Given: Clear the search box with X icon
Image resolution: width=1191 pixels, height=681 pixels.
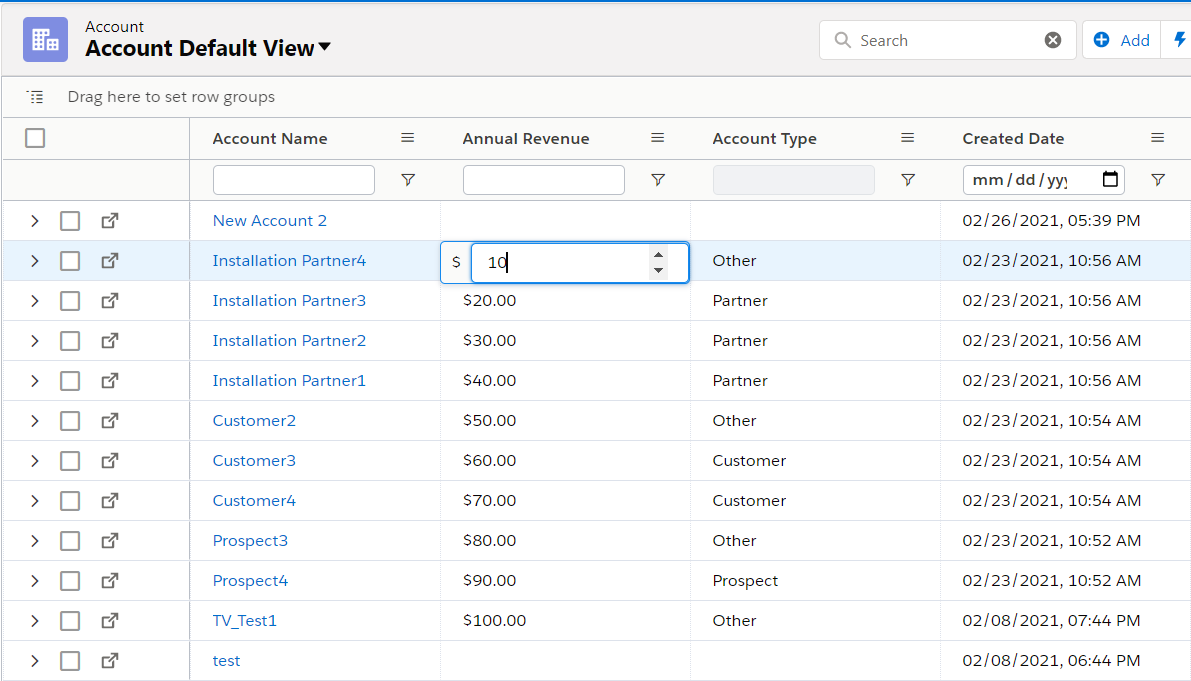Looking at the screenshot, I should 1053,40.
